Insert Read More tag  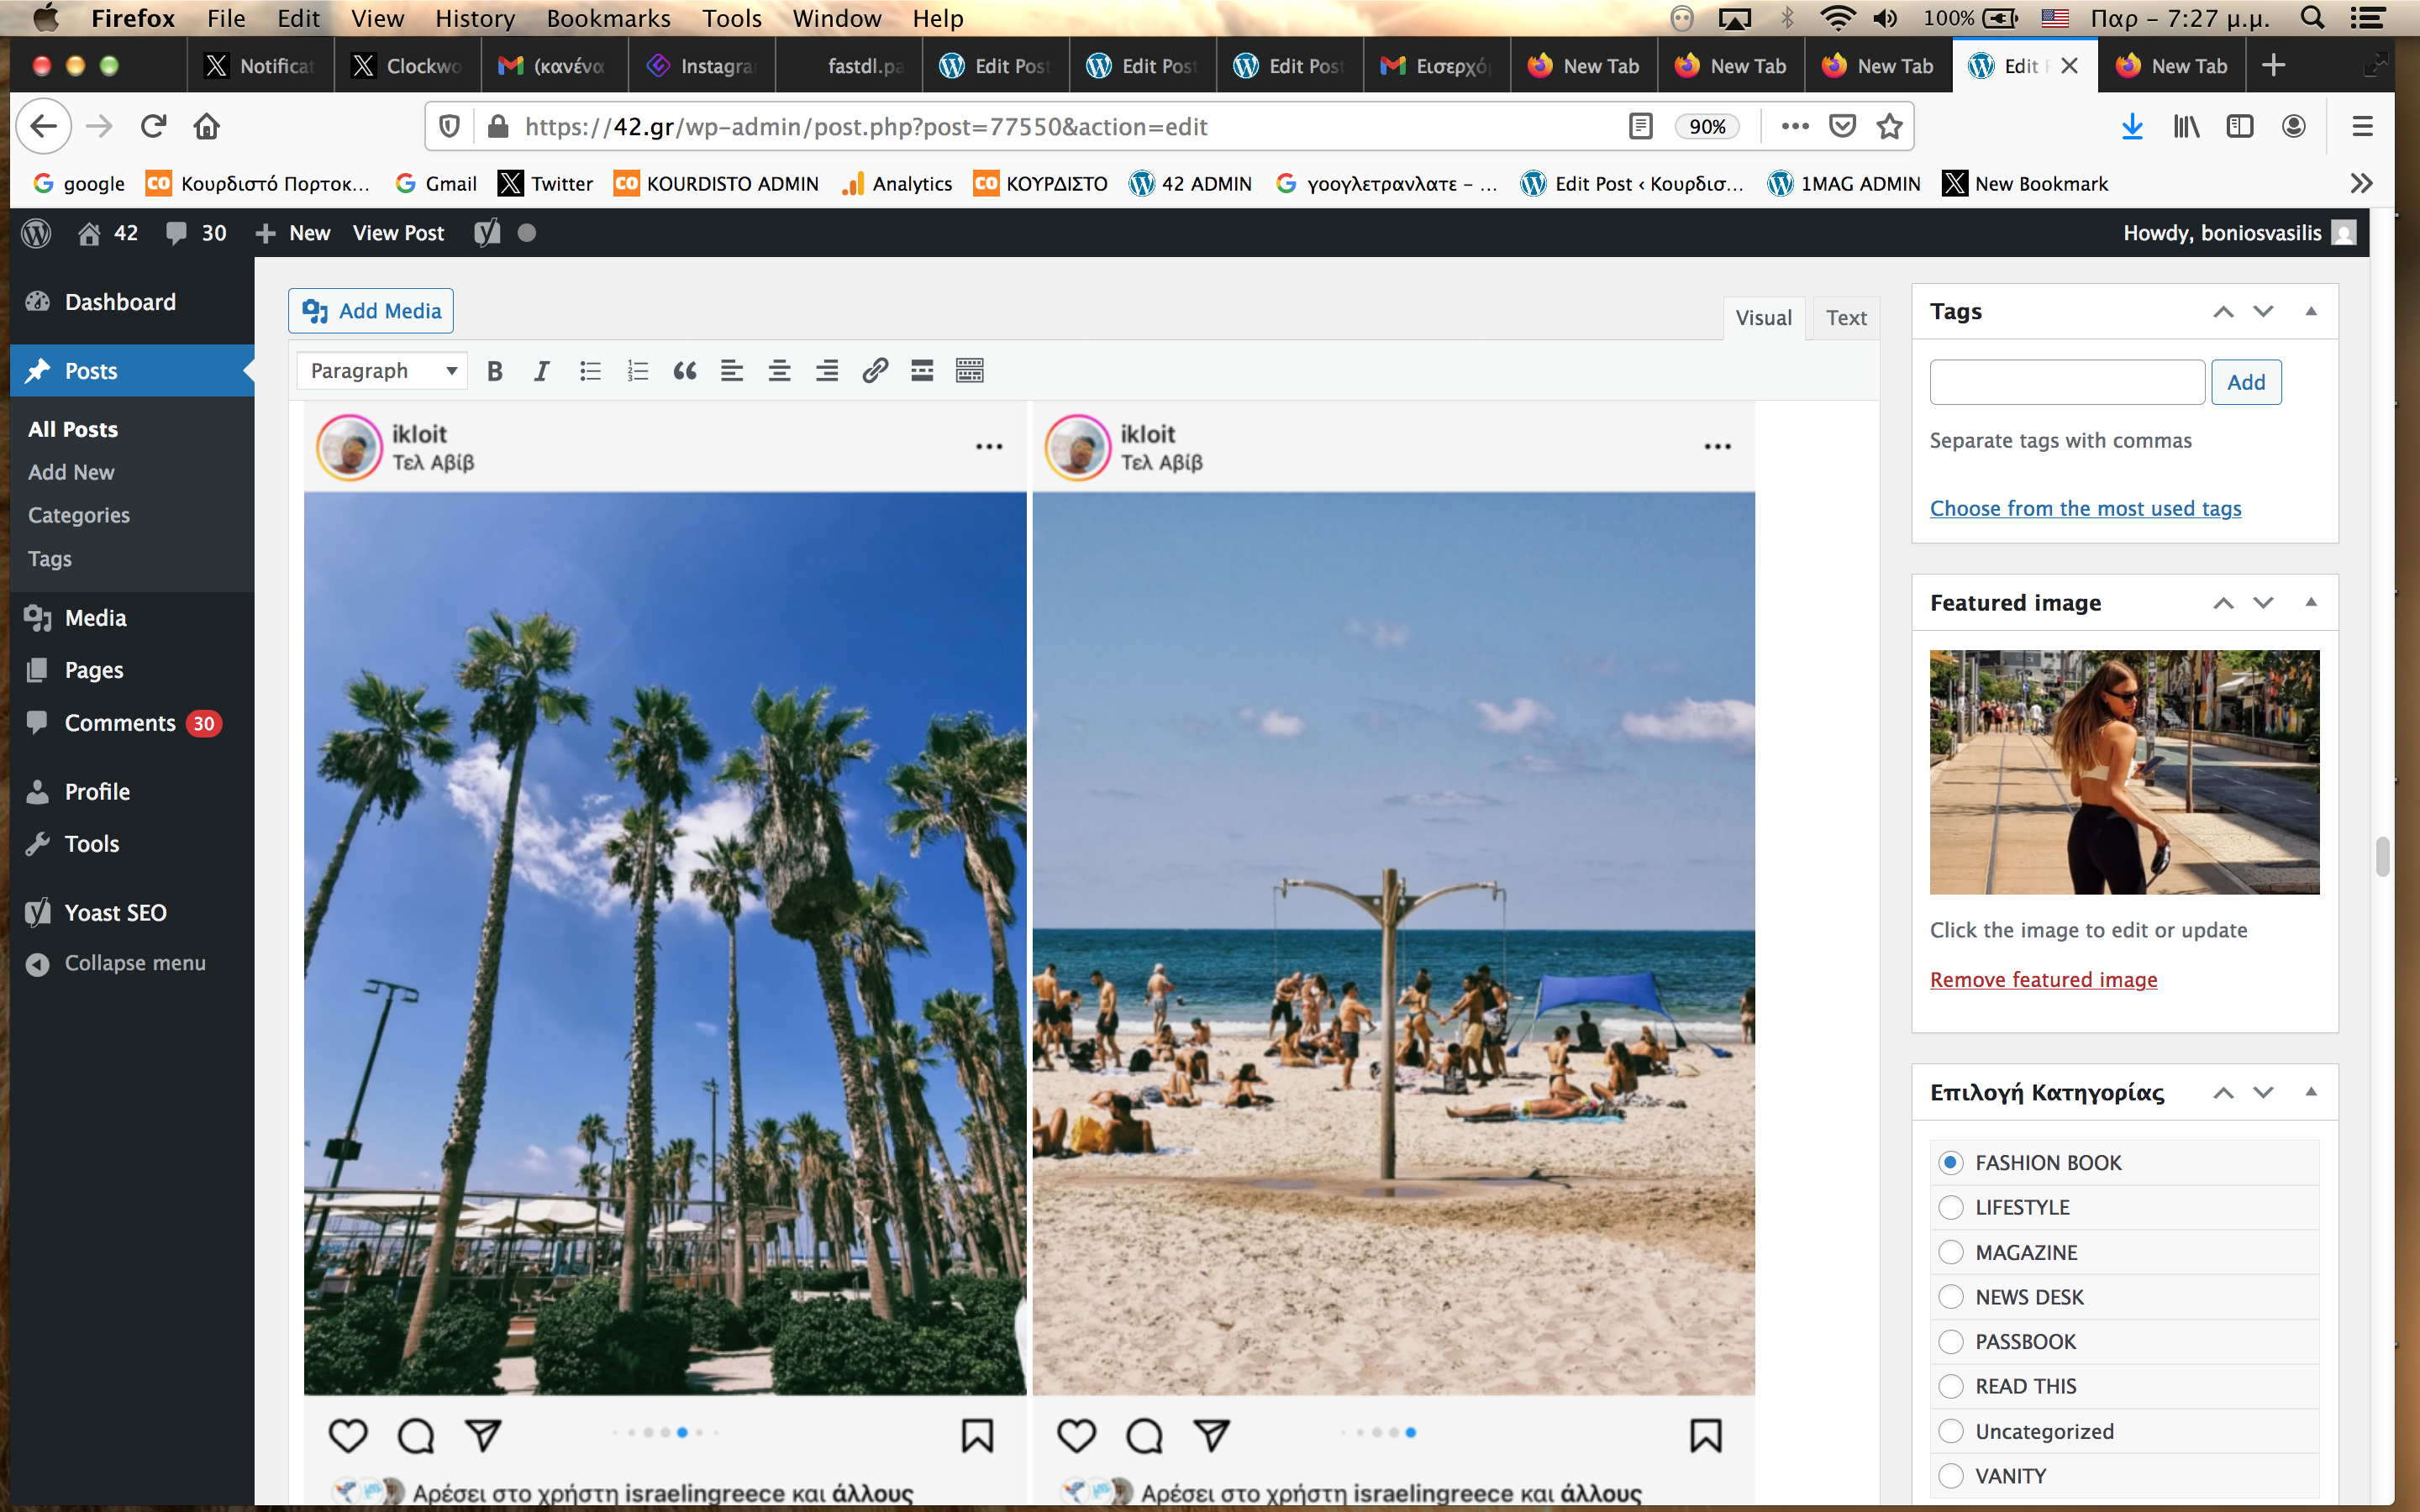pos(922,371)
